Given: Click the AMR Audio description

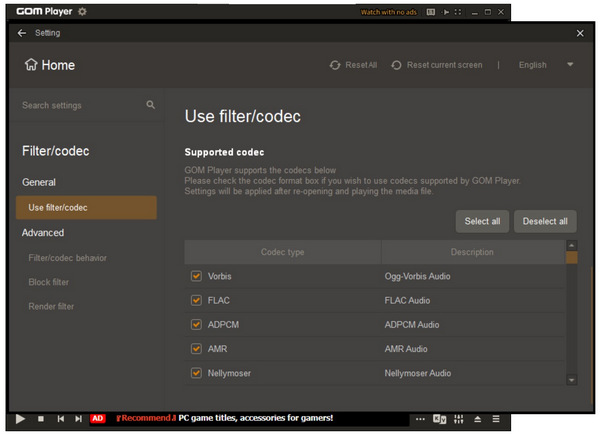Looking at the screenshot, I should tap(406, 349).
